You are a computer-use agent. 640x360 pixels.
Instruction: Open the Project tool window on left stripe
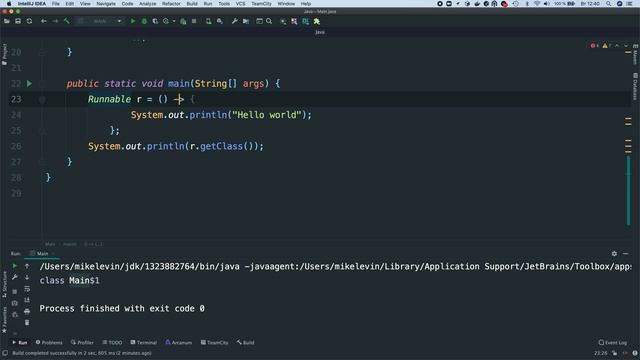[4, 54]
